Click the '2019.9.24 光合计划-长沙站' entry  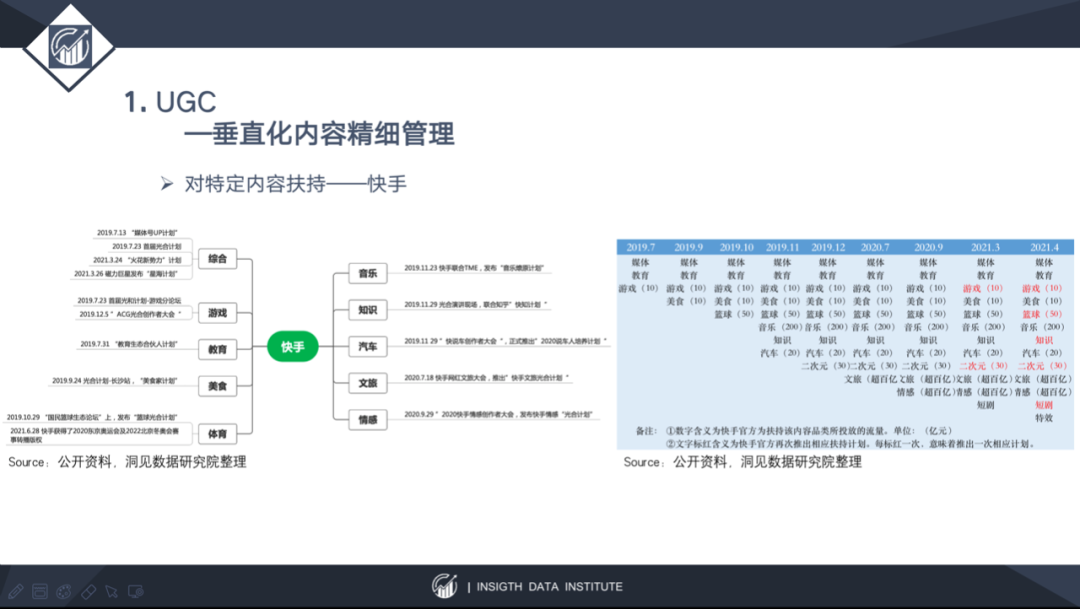pyautogui.click(x=114, y=380)
